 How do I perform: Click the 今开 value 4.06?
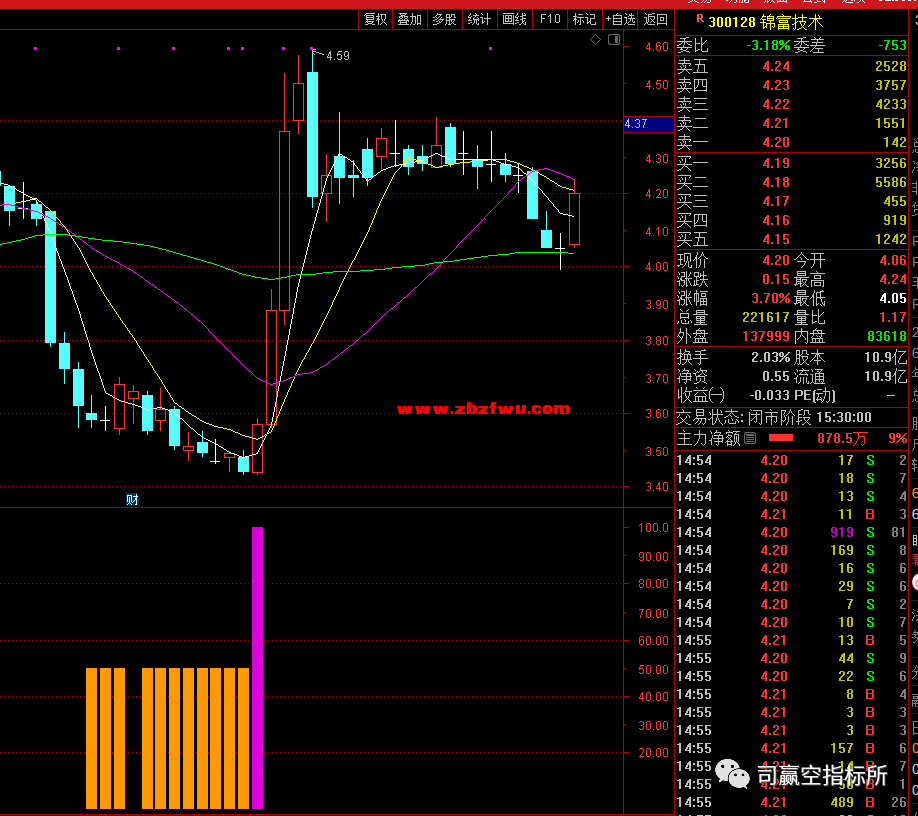coord(893,260)
